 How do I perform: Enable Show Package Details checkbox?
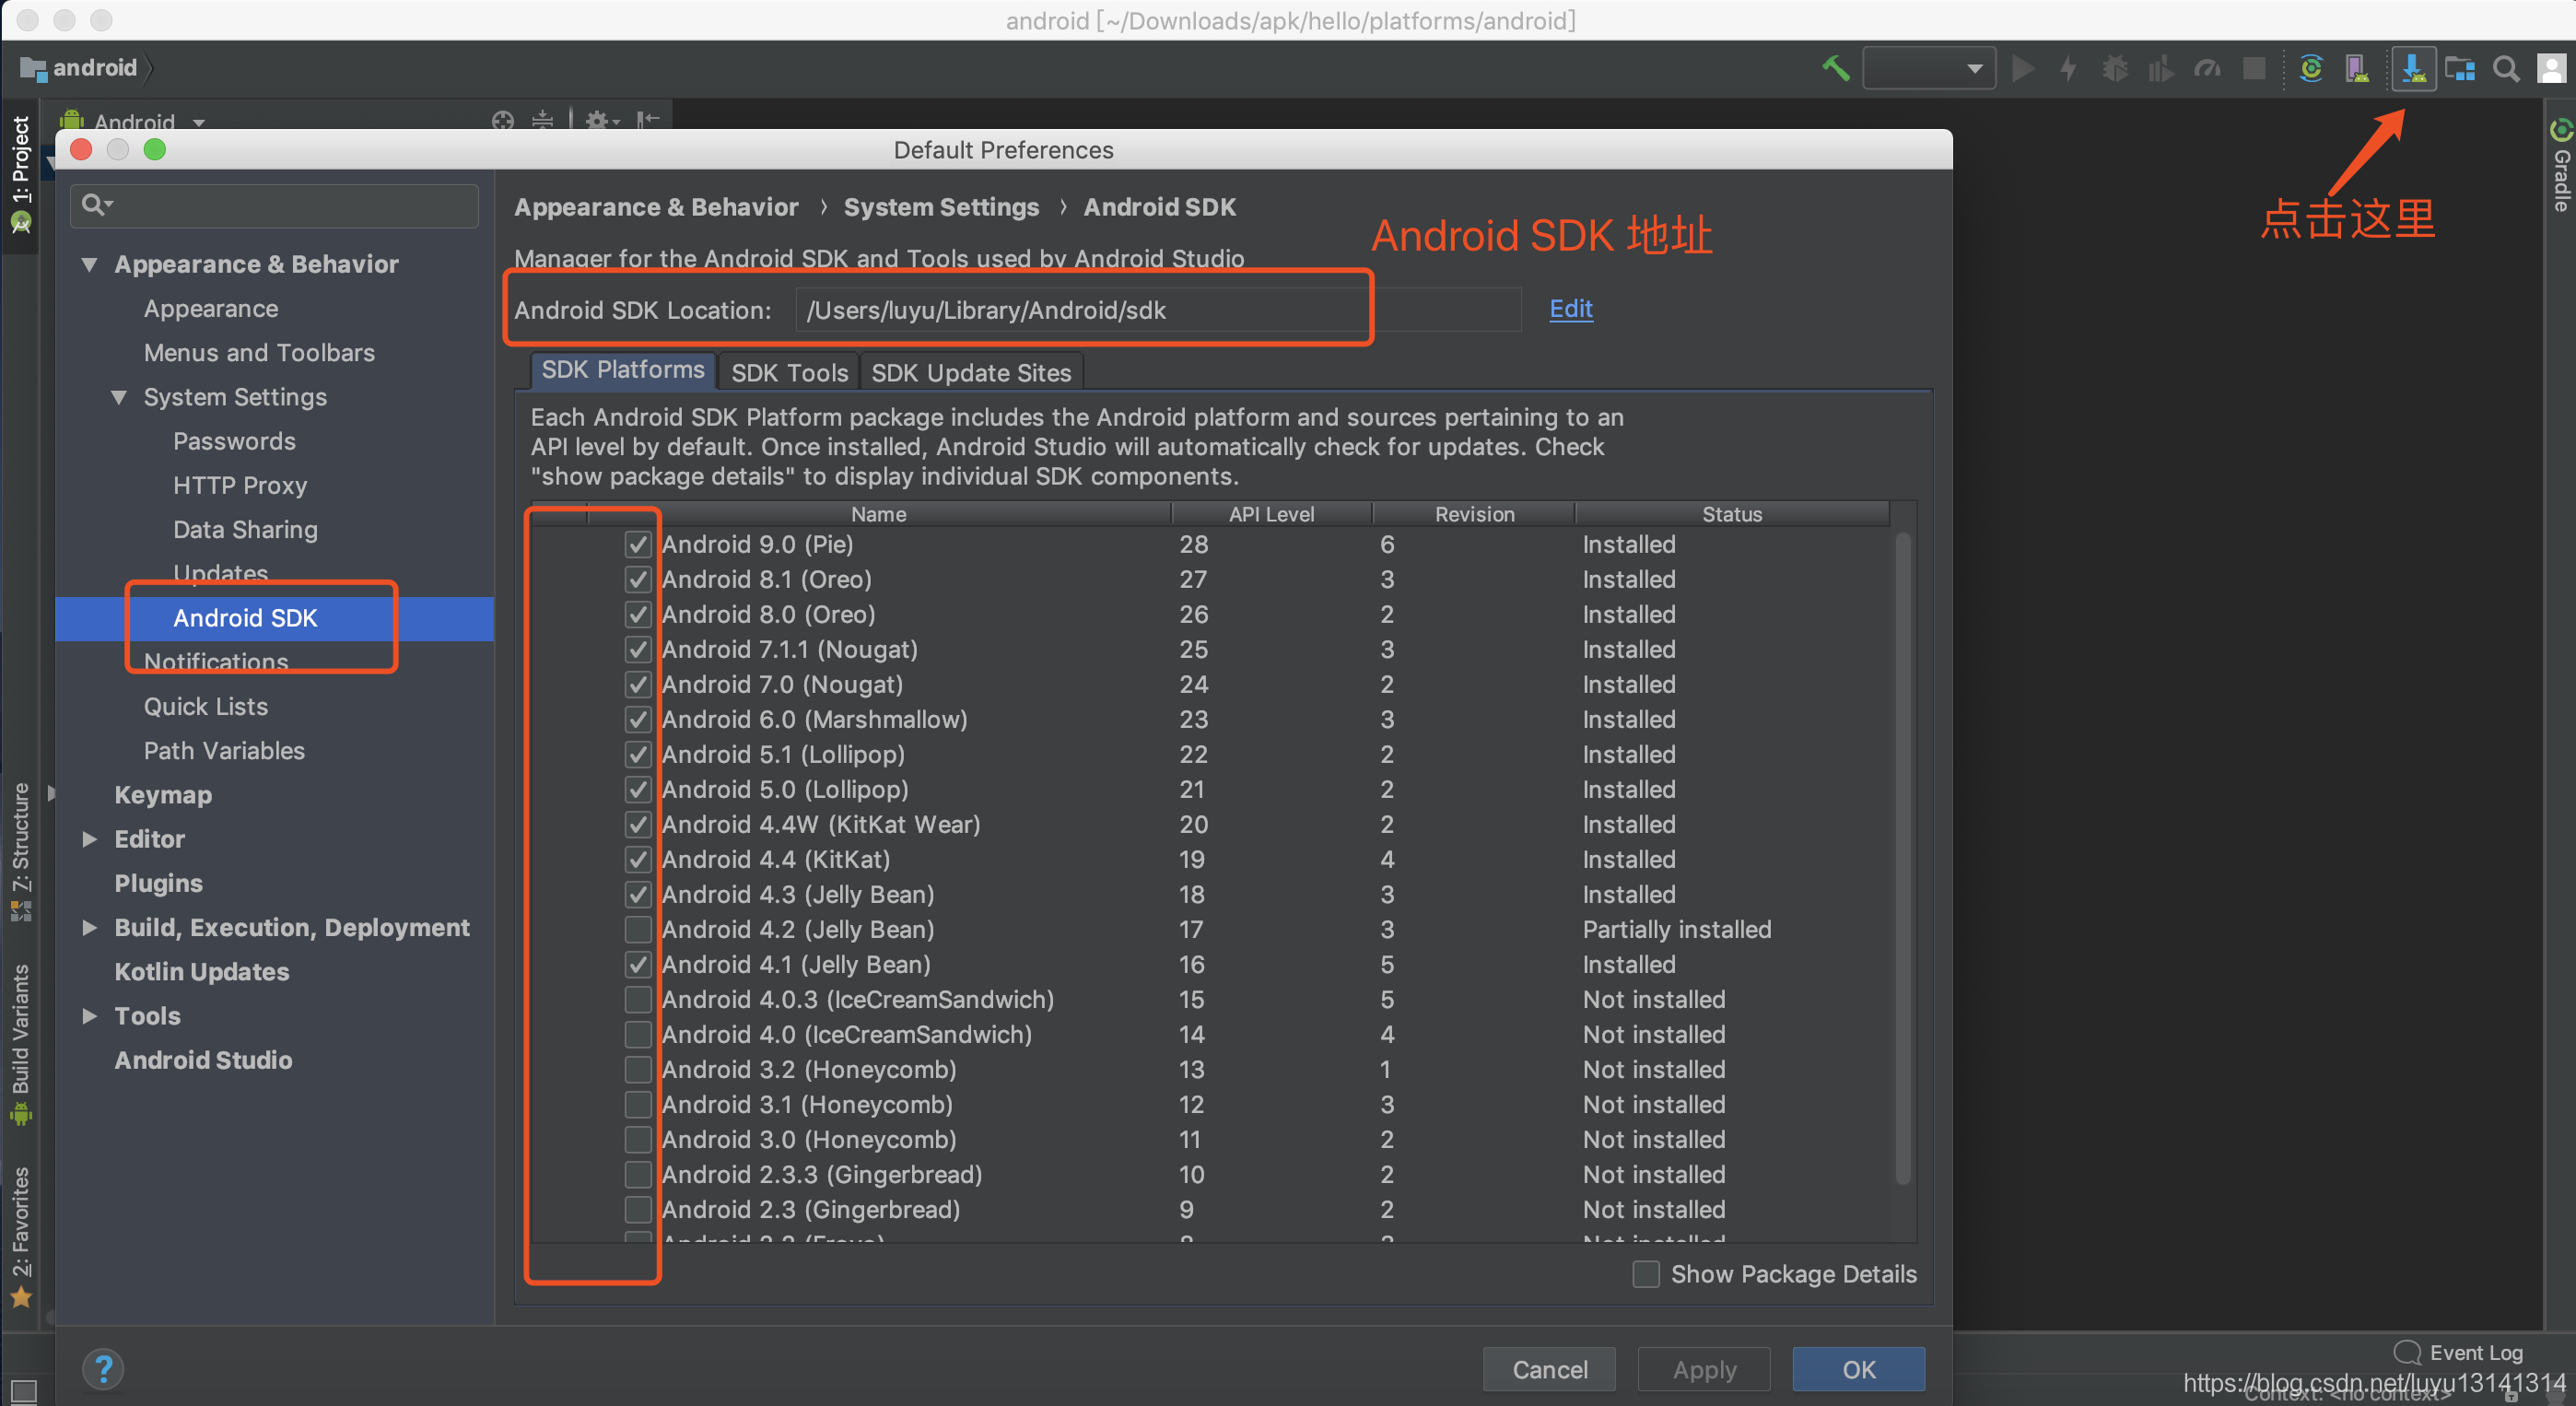[1646, 1274]
